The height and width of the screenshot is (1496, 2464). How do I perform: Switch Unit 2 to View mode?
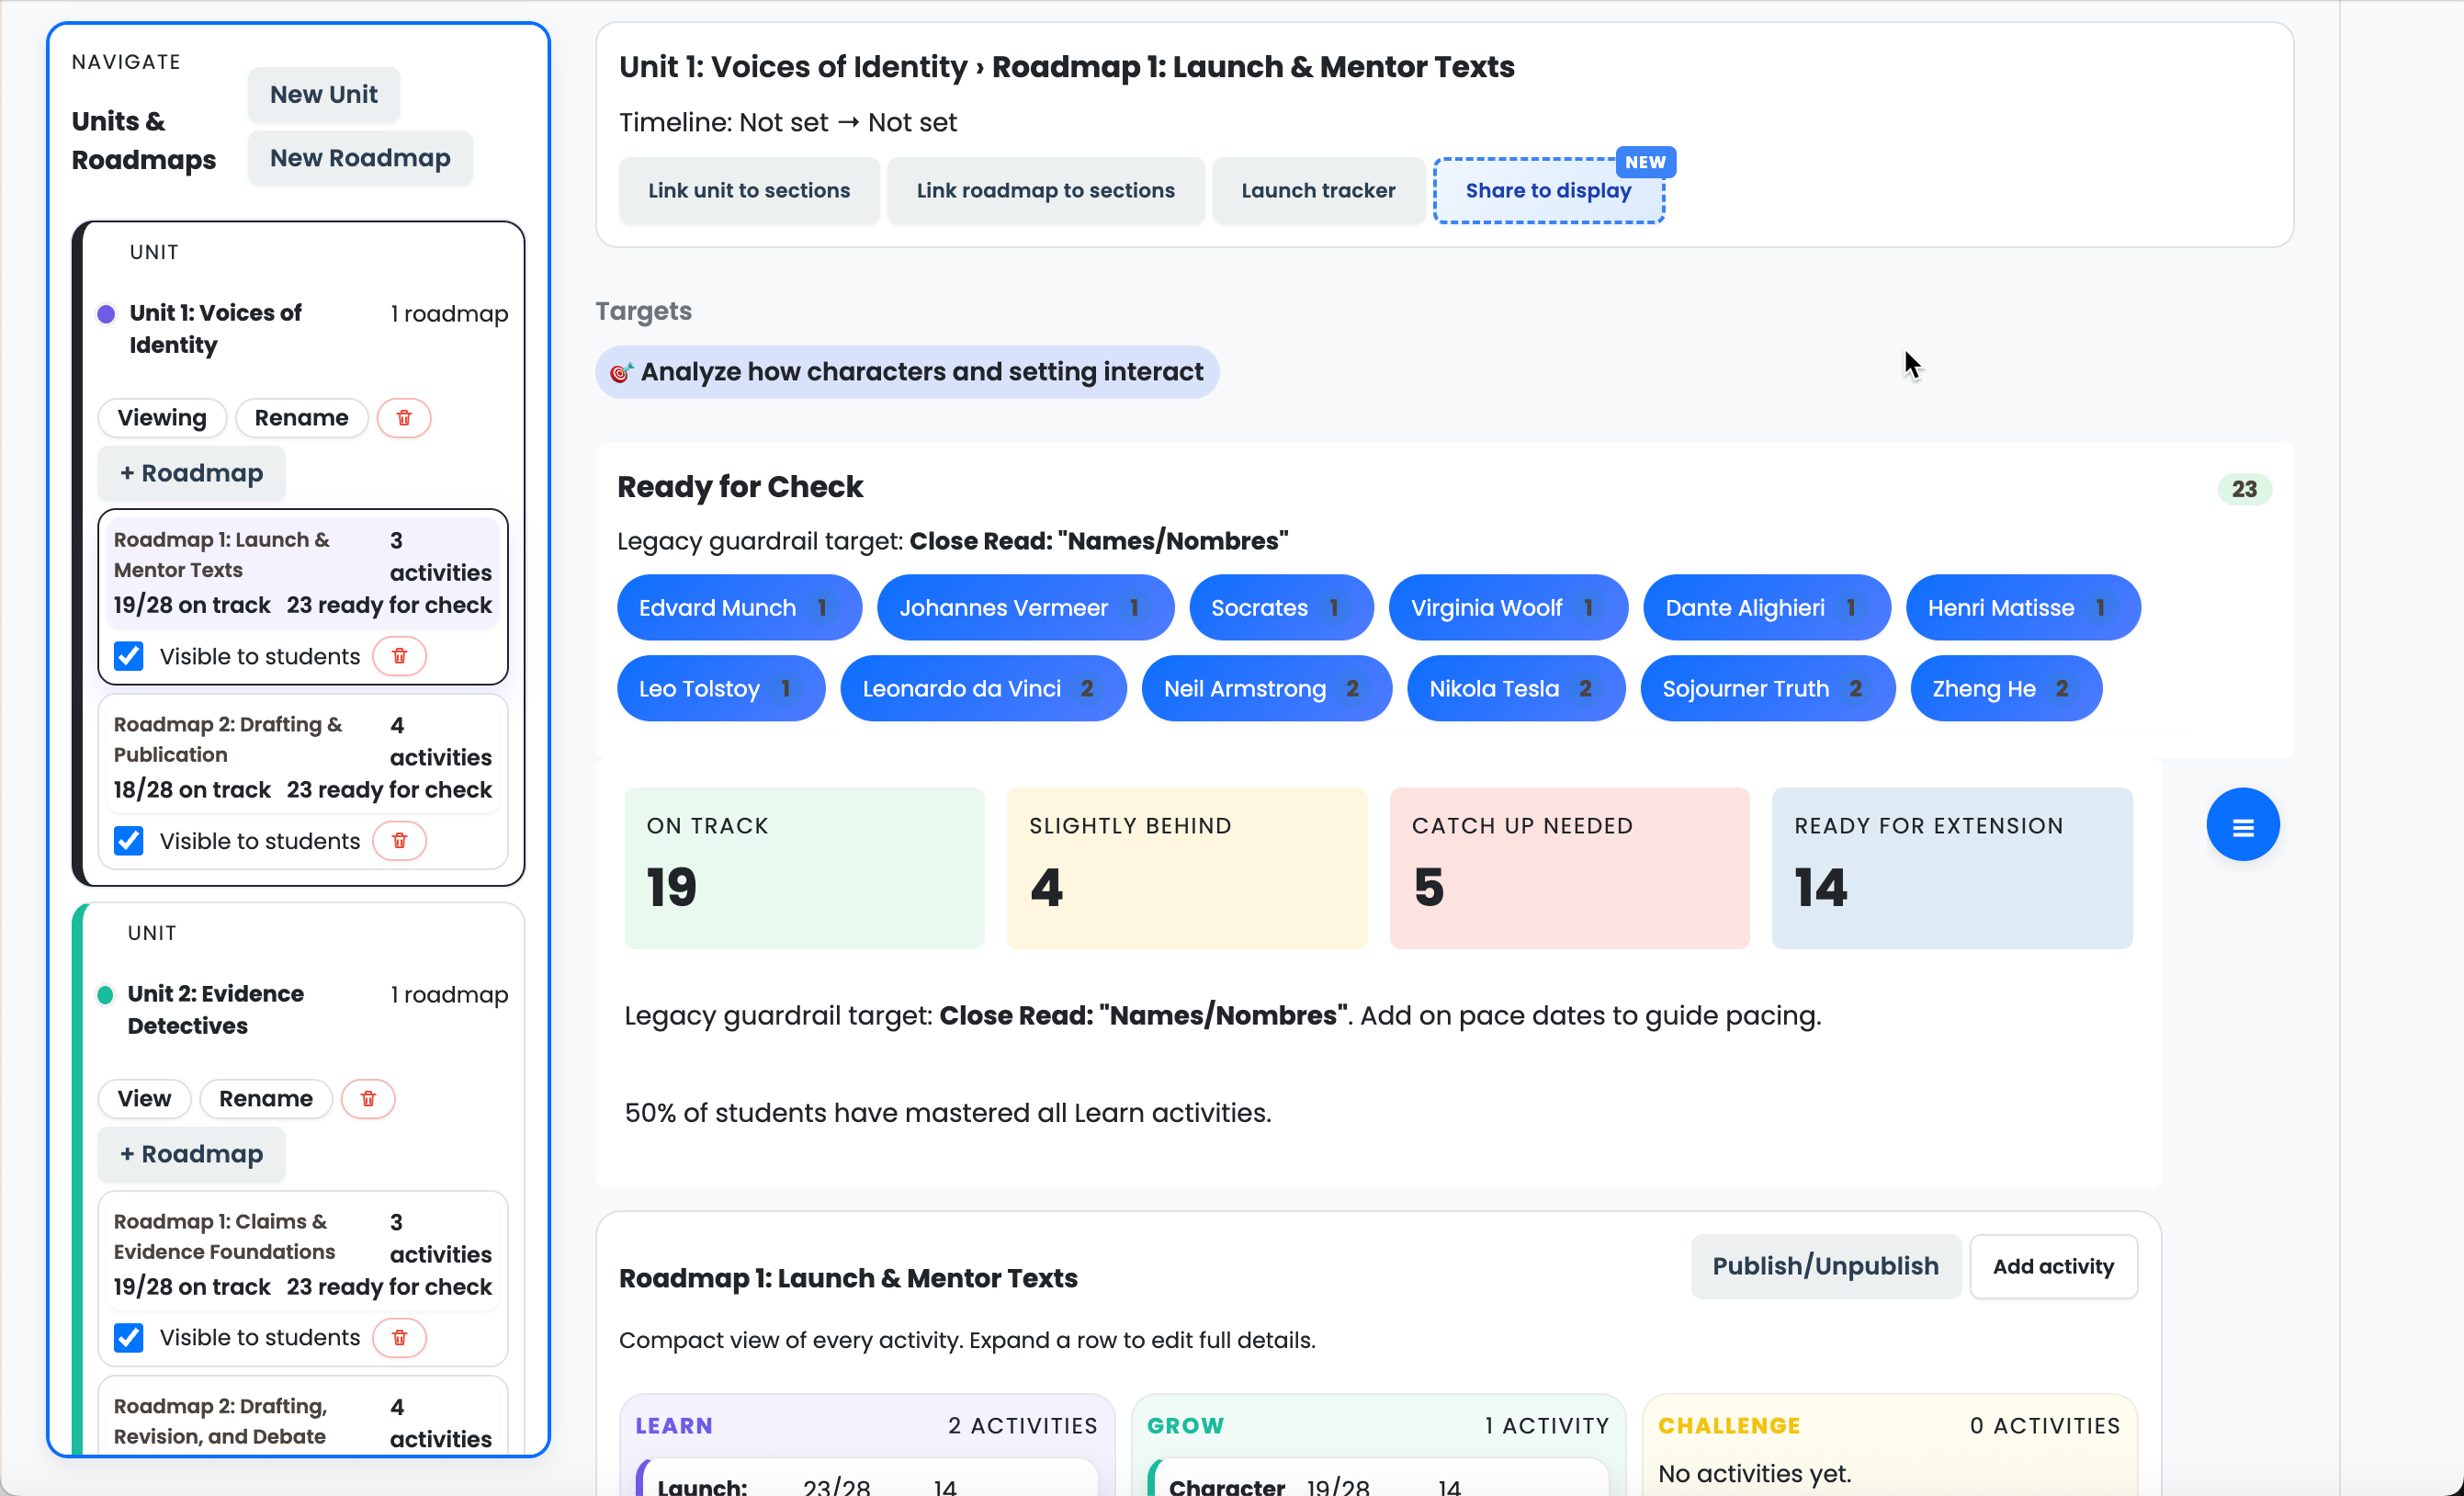144,1098
